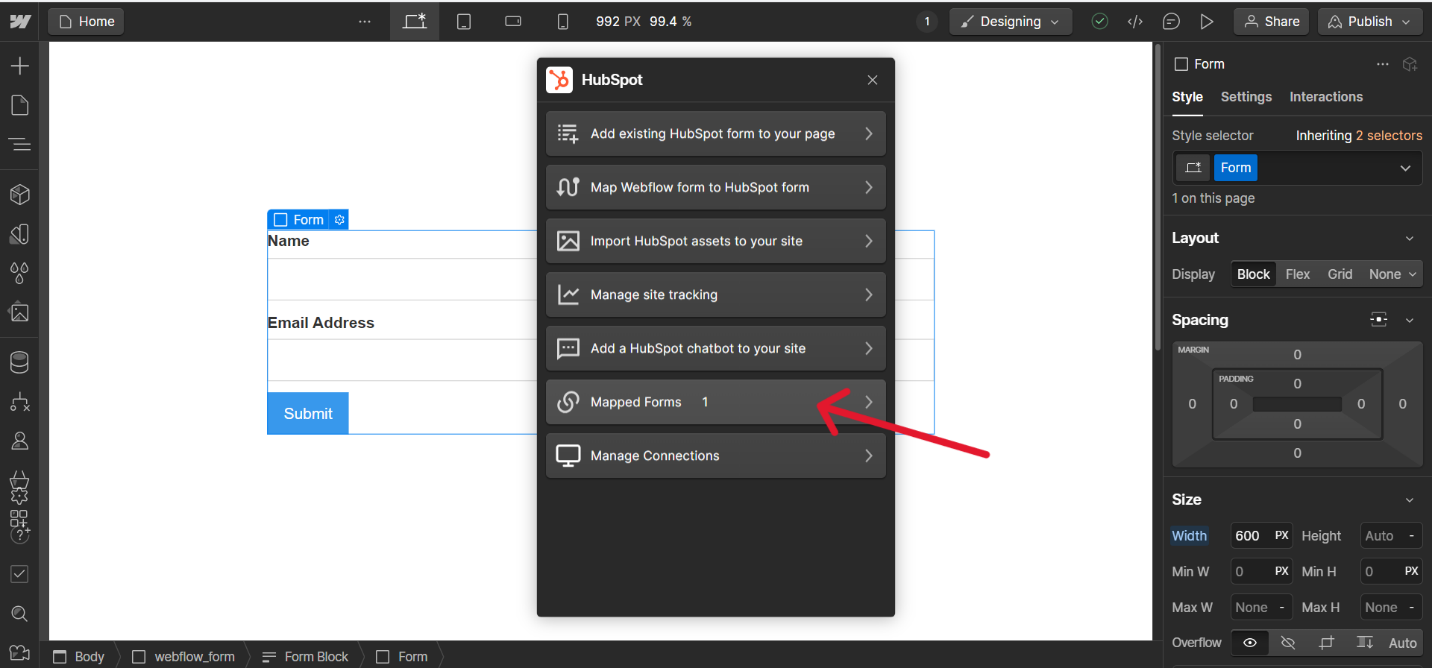1432x668 pixels.
Task: Set overflow to Auto
Action: point(1403,643)
